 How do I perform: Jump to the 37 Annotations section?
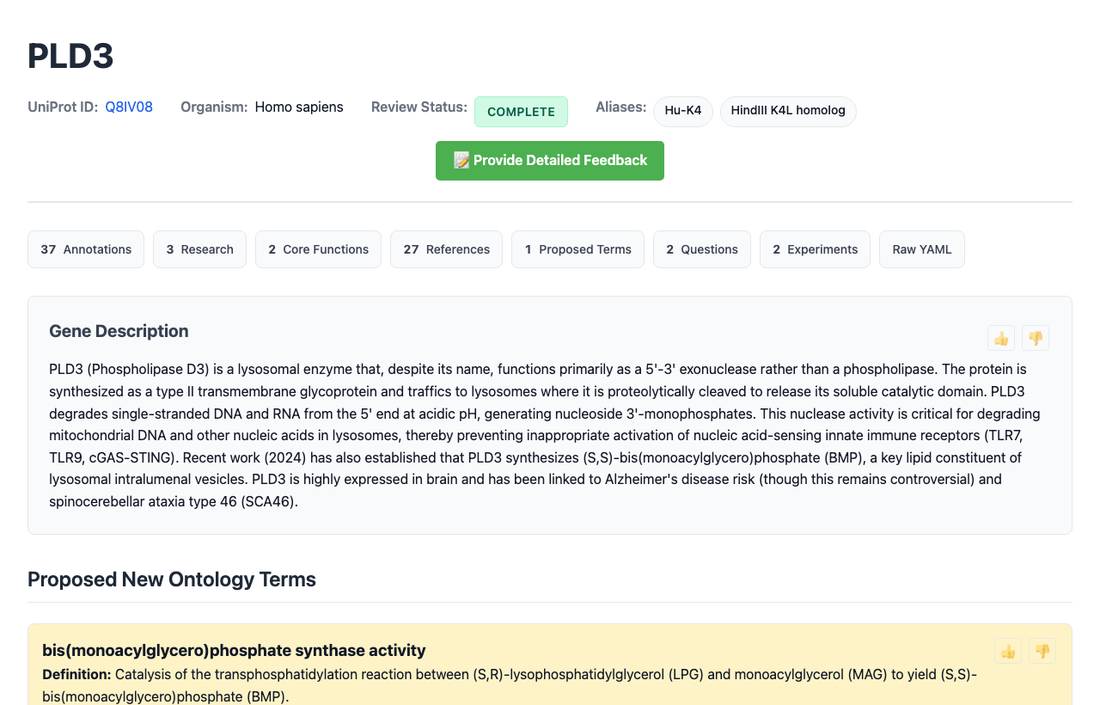click(86, 249)
